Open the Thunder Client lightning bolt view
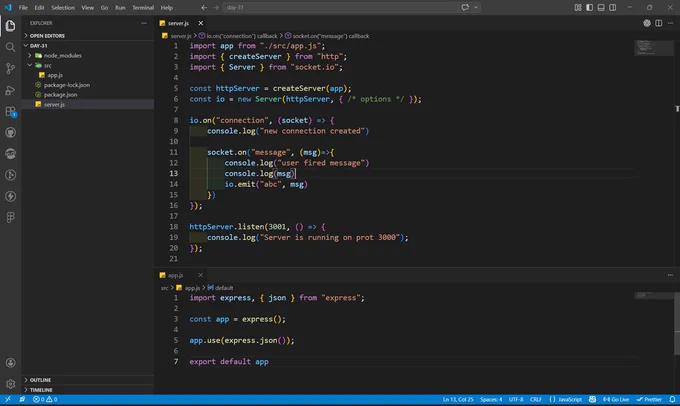680x406 pixels. (x=10, y=196)
